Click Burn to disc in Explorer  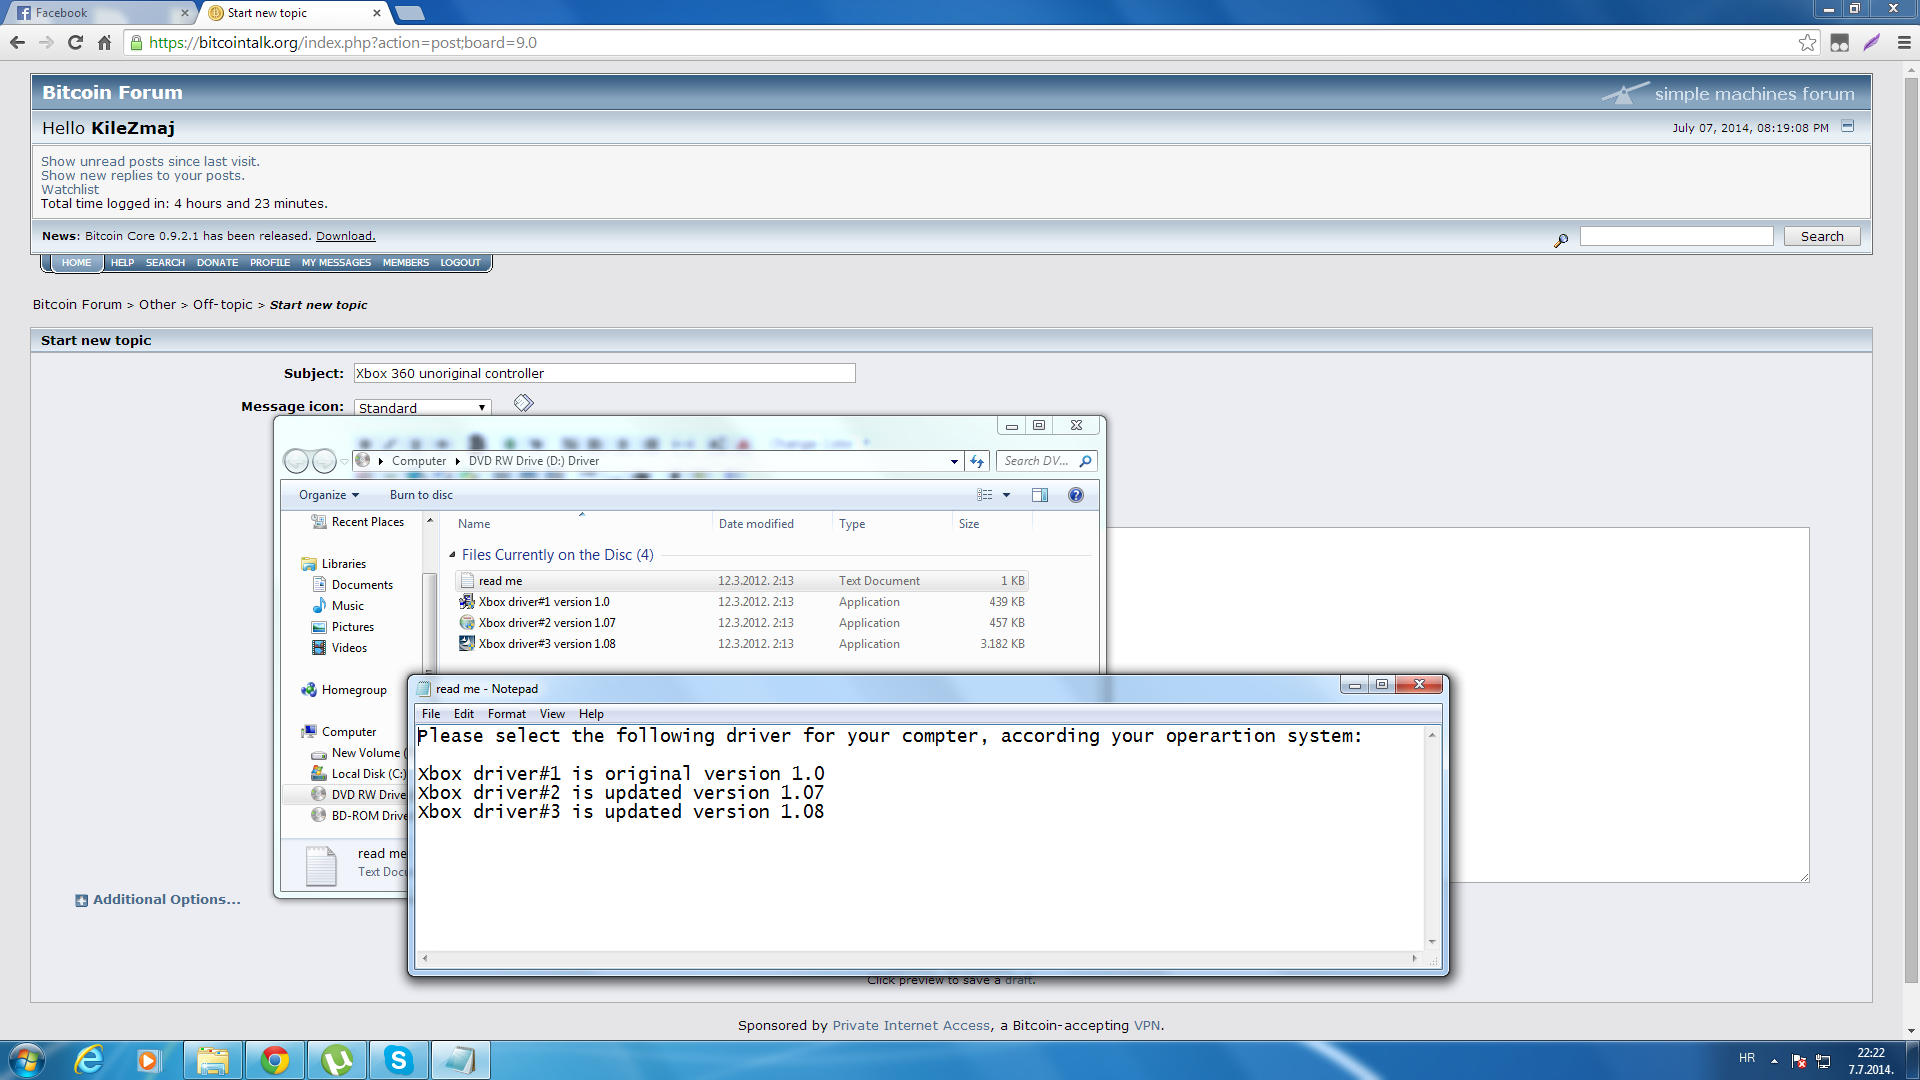click(421, 495)
